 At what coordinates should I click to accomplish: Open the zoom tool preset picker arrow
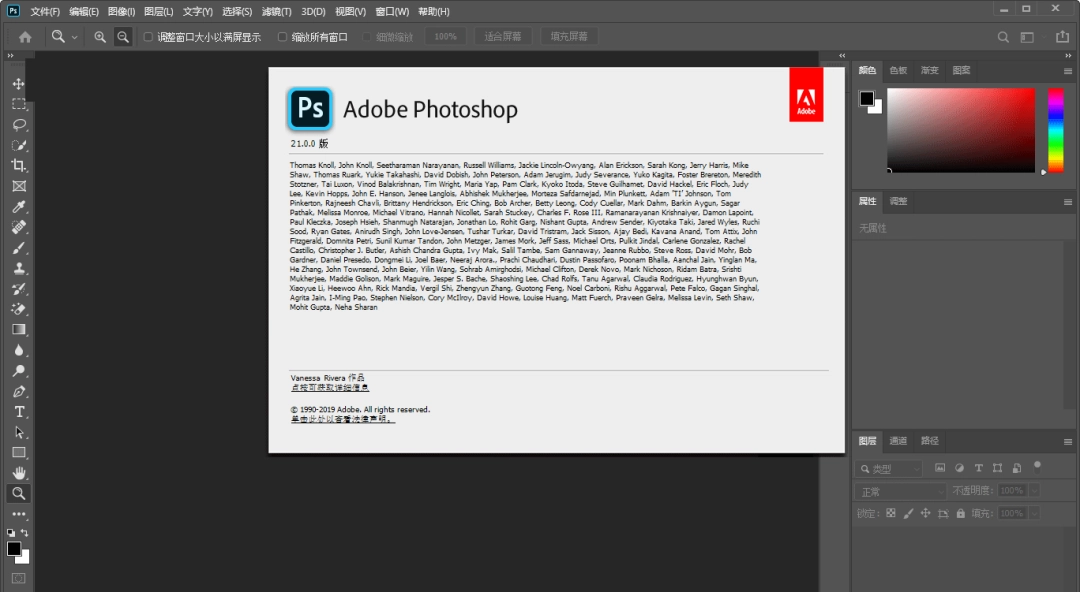coord(74,37)
